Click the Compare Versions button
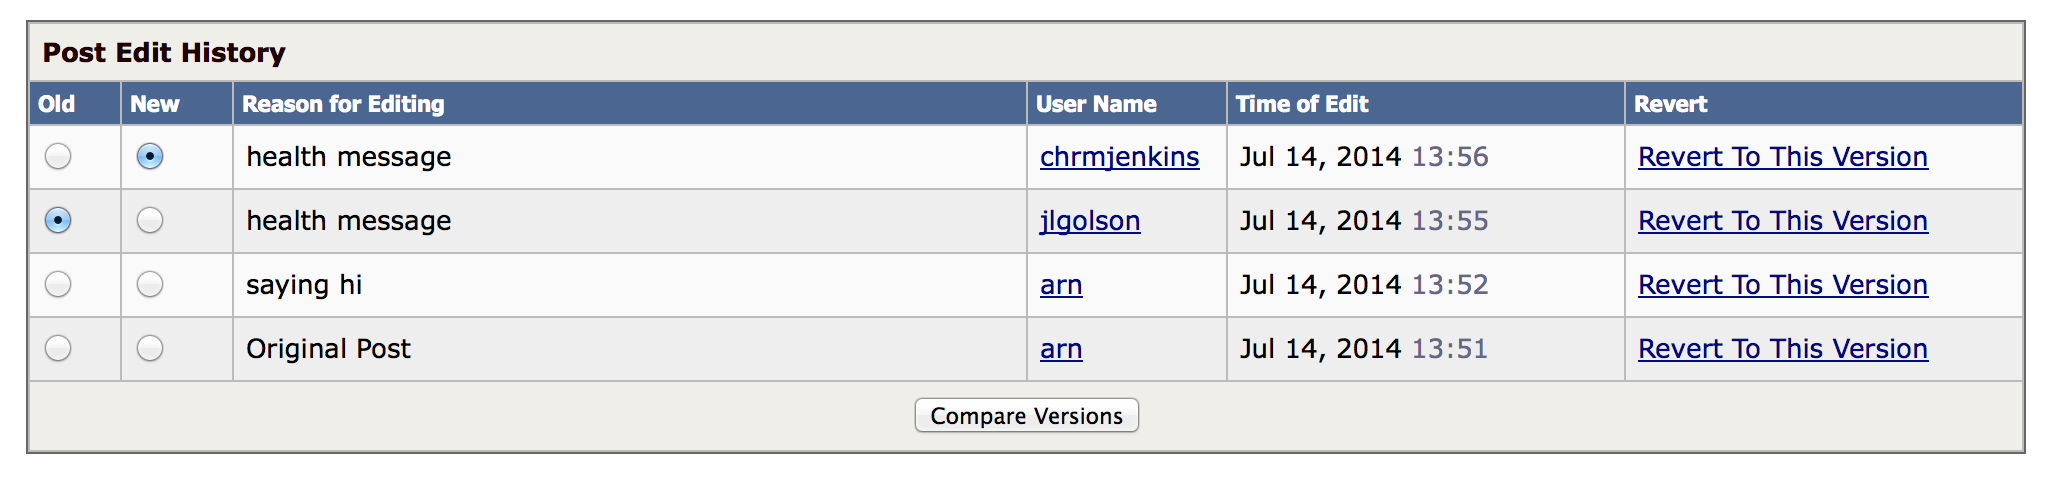 (x=1027, y=416)
